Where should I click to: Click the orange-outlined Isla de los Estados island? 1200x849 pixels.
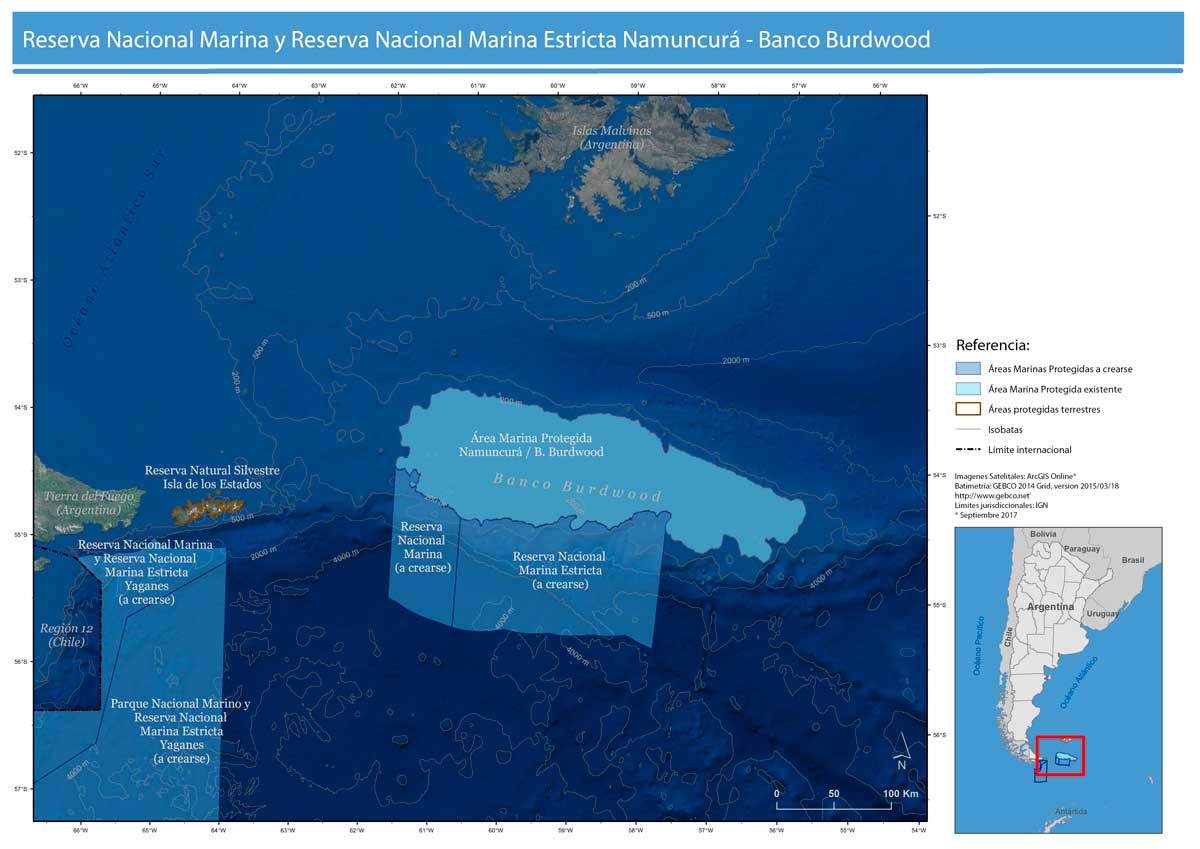pyautogui.click(x=208, y=512)
